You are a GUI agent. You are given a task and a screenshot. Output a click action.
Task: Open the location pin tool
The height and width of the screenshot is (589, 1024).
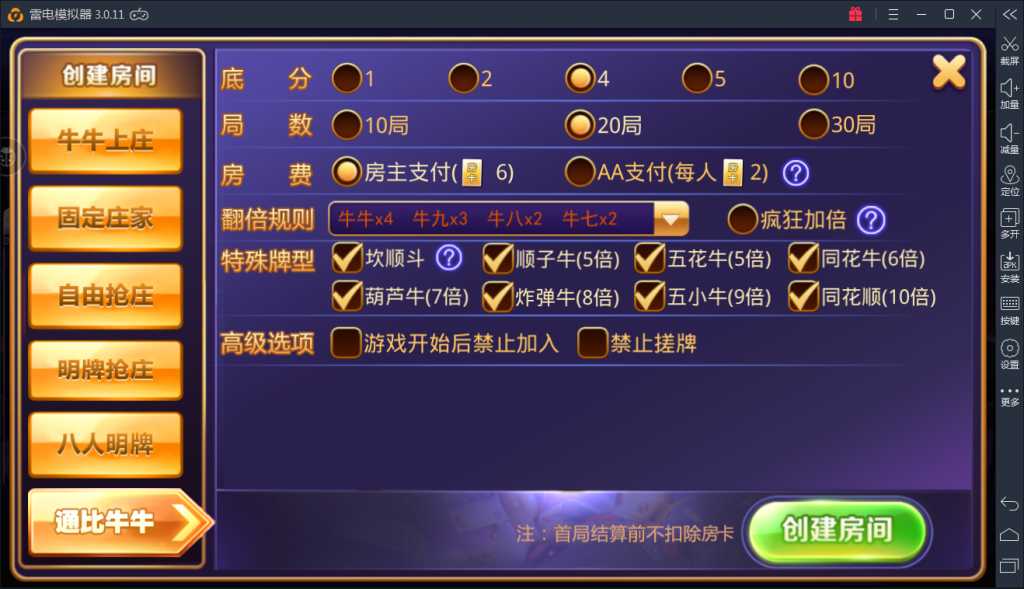(1010, 175)
